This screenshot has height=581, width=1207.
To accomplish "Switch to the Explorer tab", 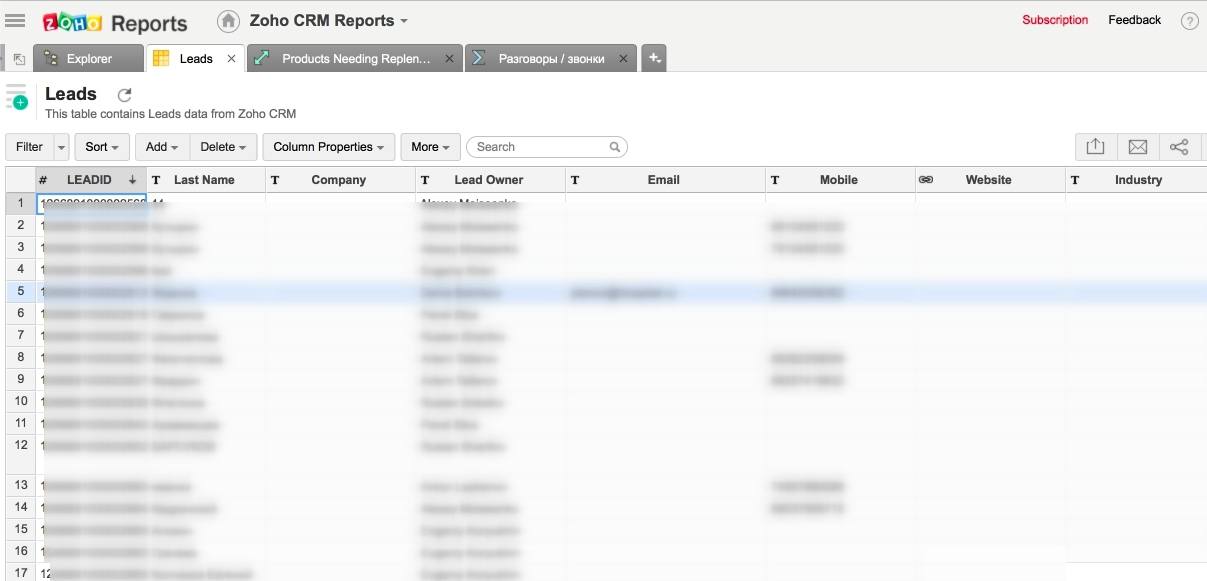I will pyautogui.click(x=88, y=59).
